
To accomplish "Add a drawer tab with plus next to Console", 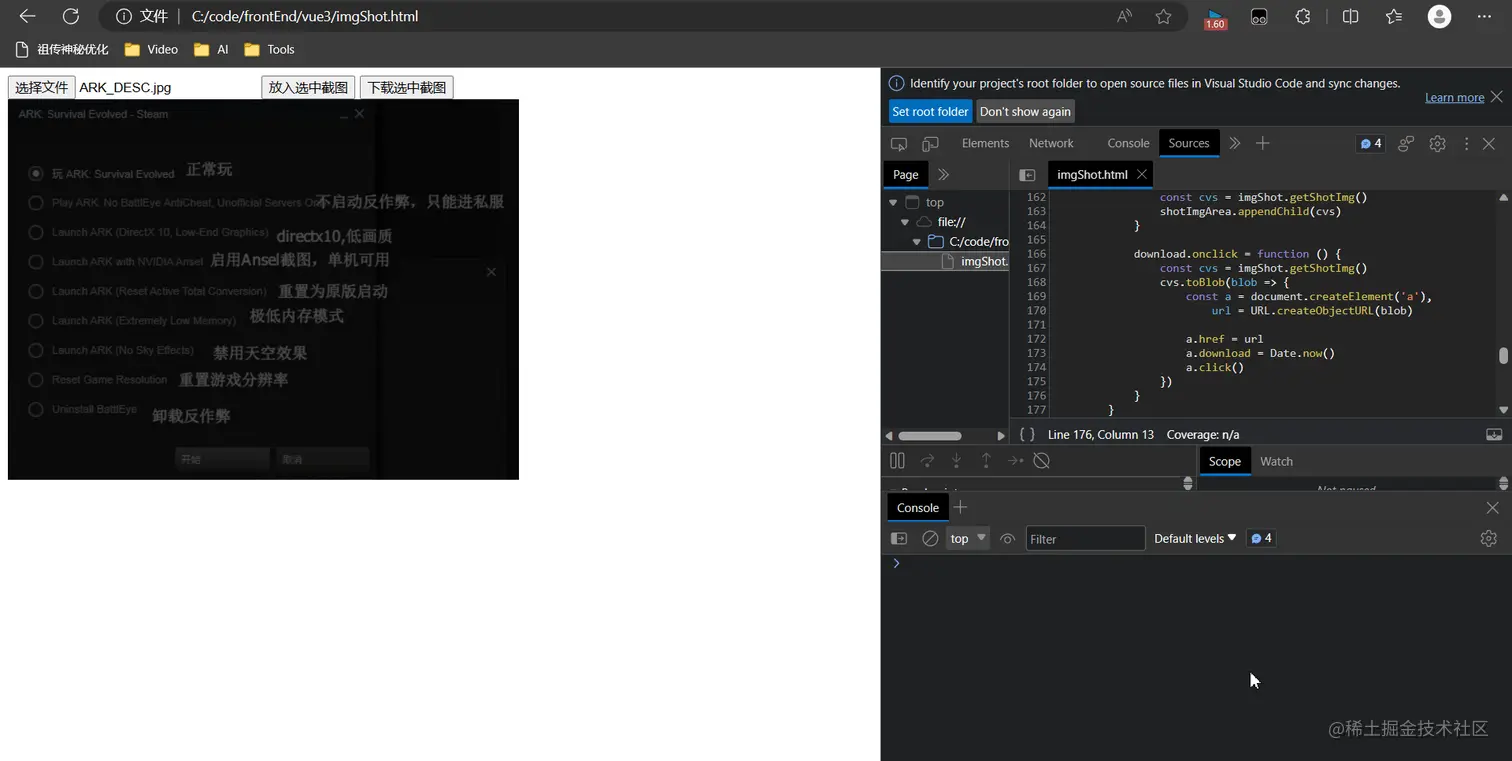I will point(960,507).
